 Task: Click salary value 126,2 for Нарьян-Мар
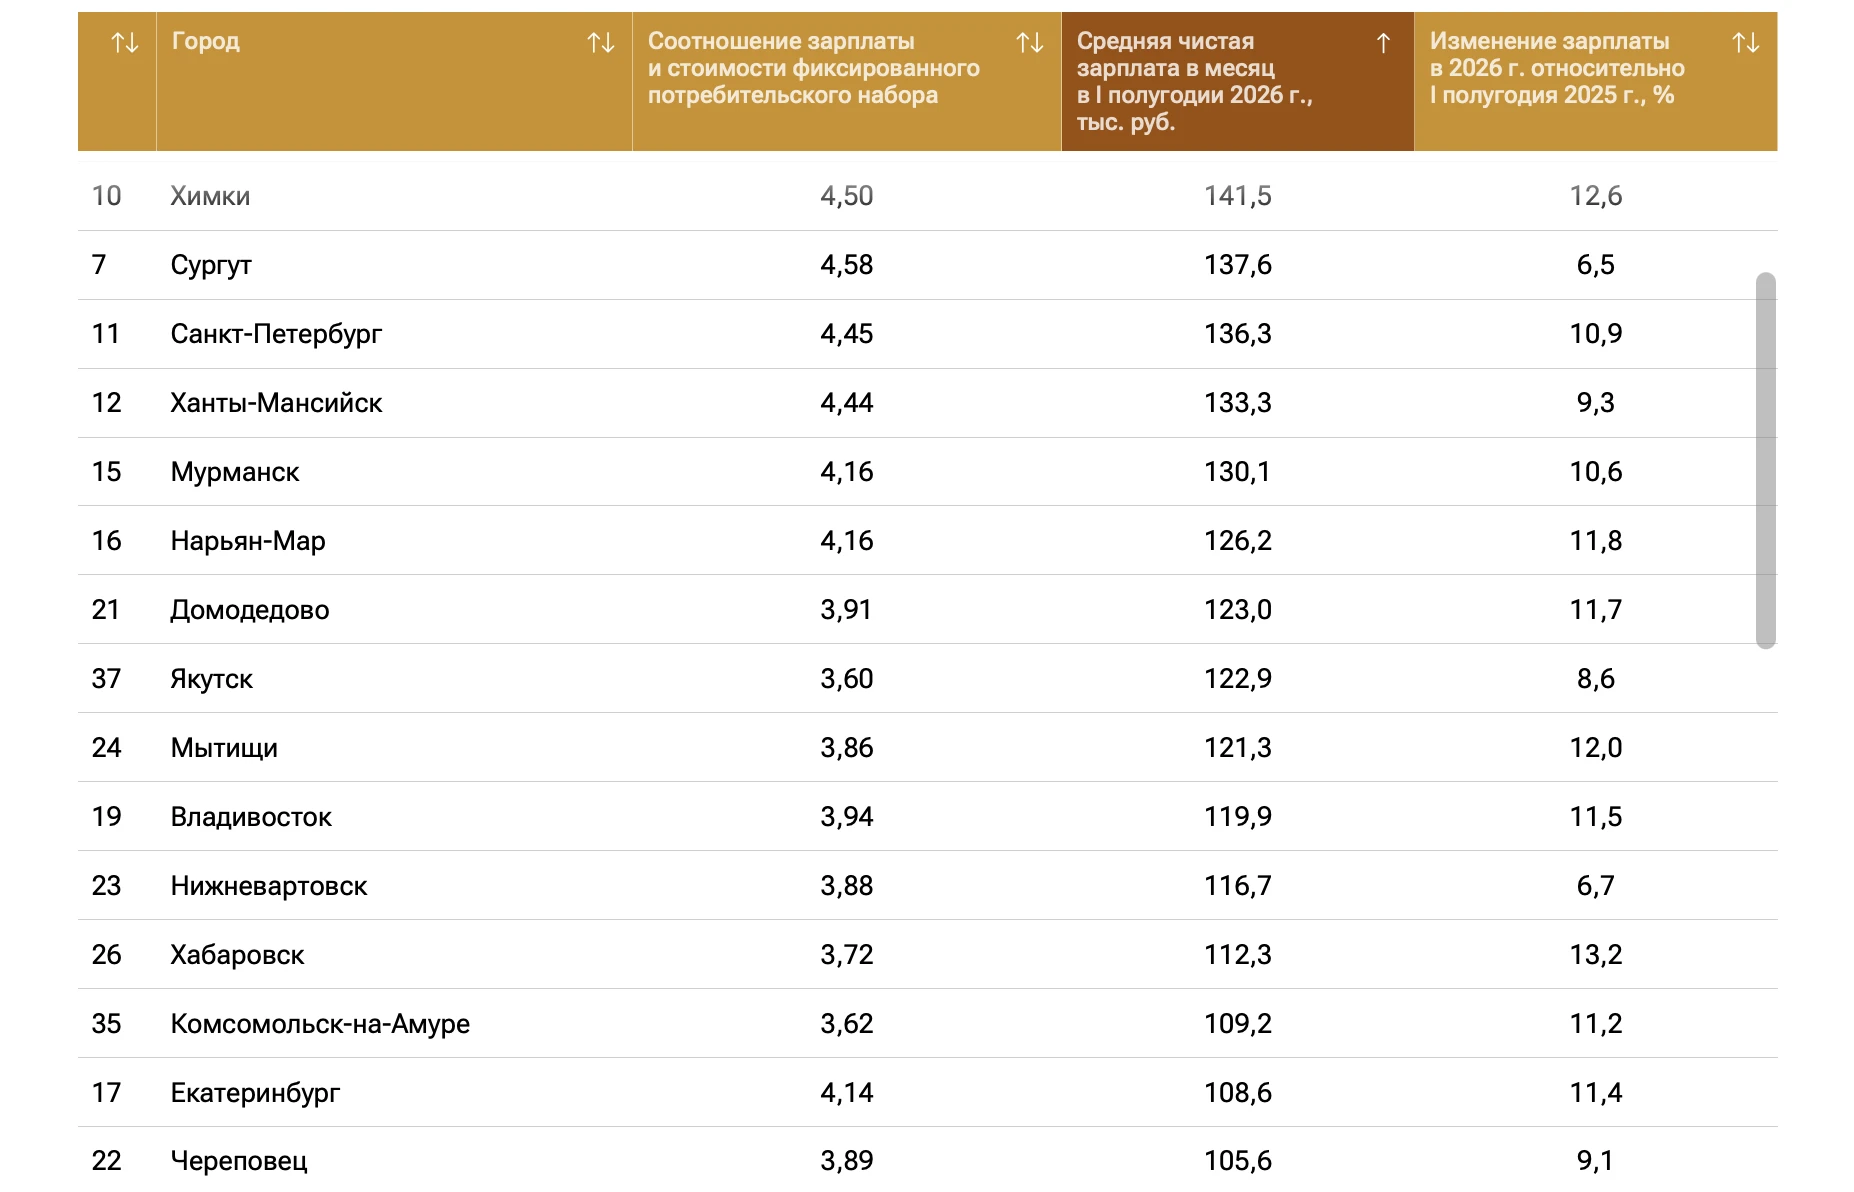pos(1238,541)
